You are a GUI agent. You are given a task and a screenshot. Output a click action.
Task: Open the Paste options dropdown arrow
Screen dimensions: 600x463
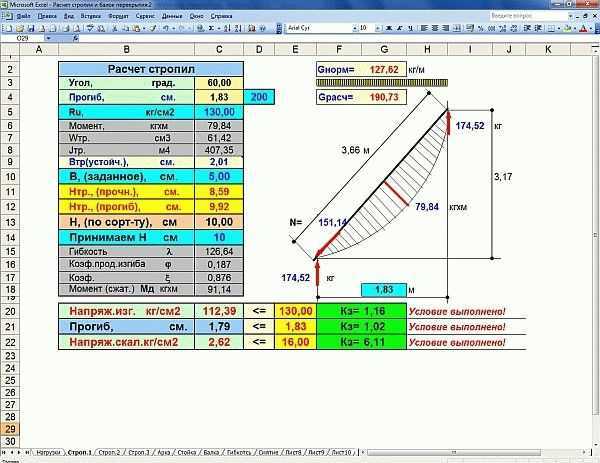(144, 28)
